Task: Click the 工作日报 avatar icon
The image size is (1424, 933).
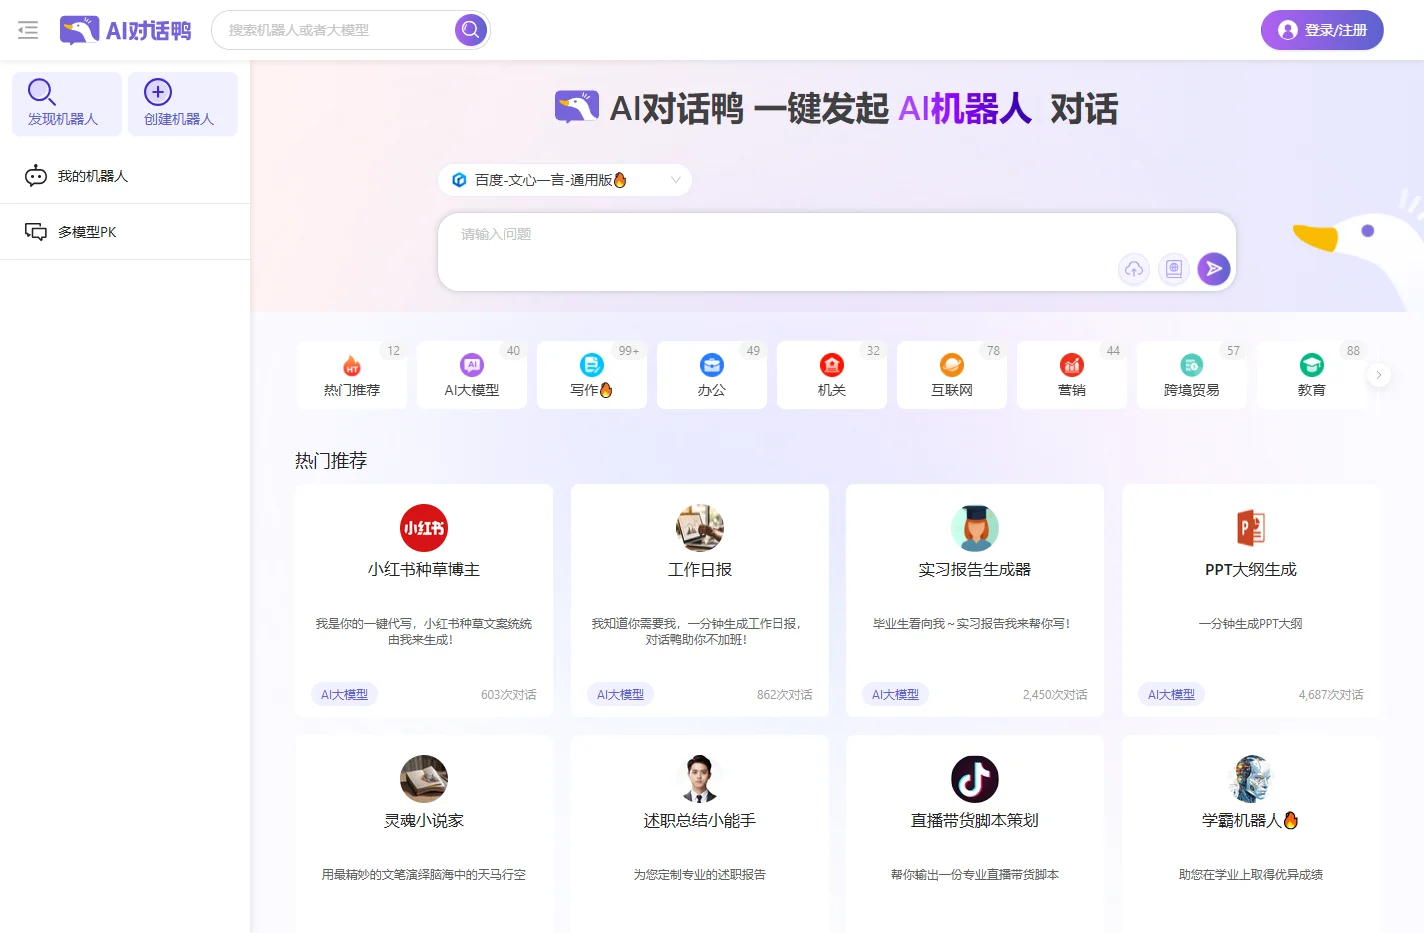Action: [700, 528]
